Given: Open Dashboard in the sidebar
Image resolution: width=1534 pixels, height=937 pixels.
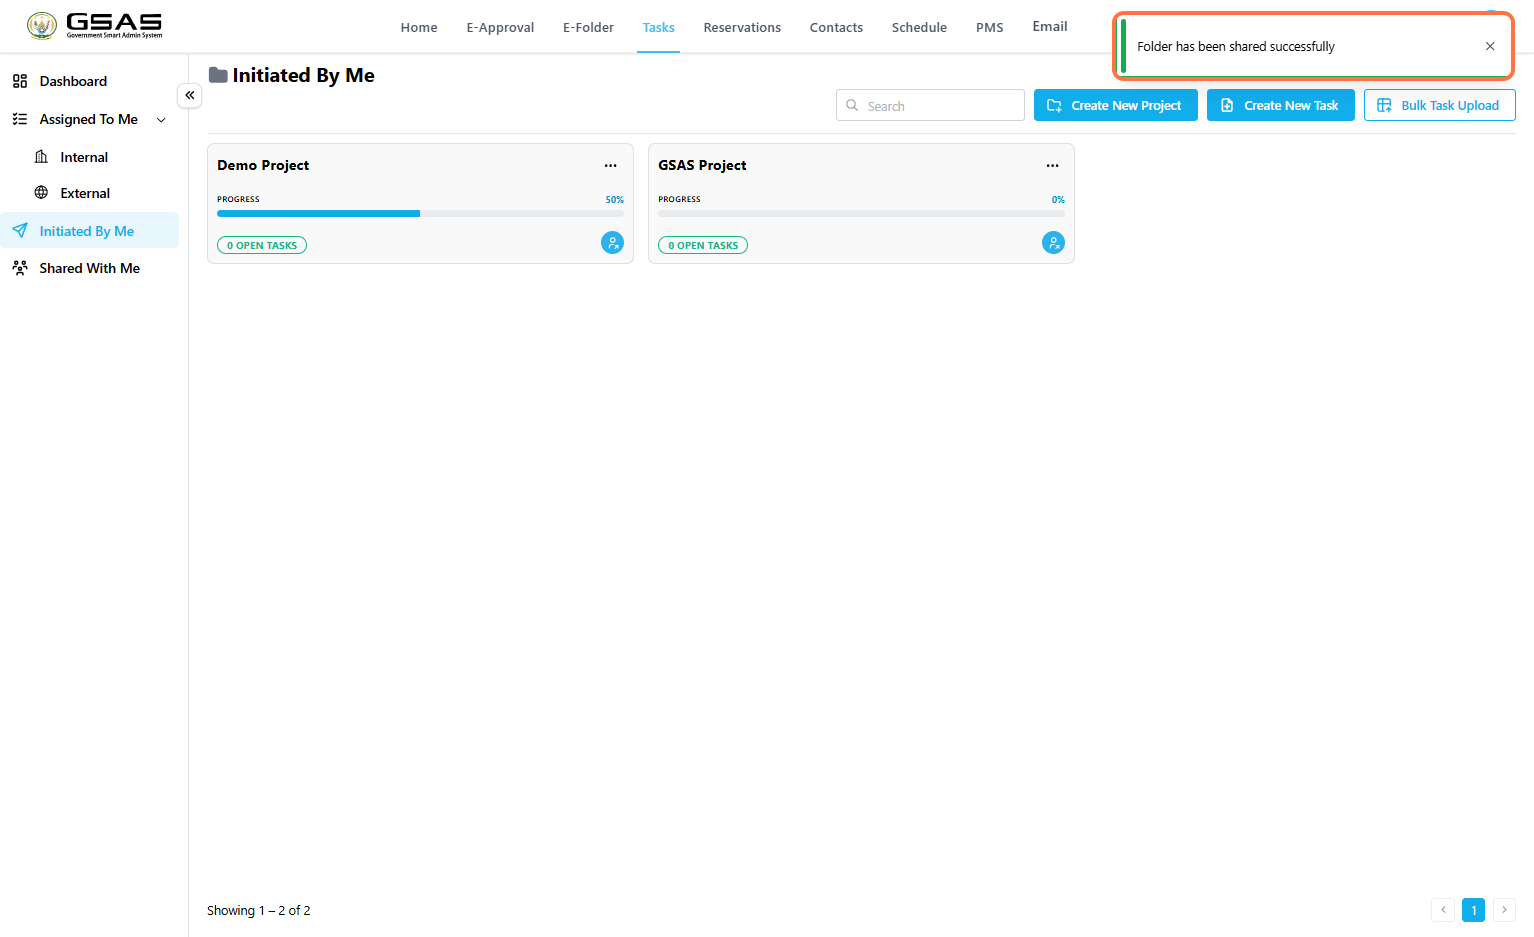Looking at the screenshot, I should tap(73, 81).
